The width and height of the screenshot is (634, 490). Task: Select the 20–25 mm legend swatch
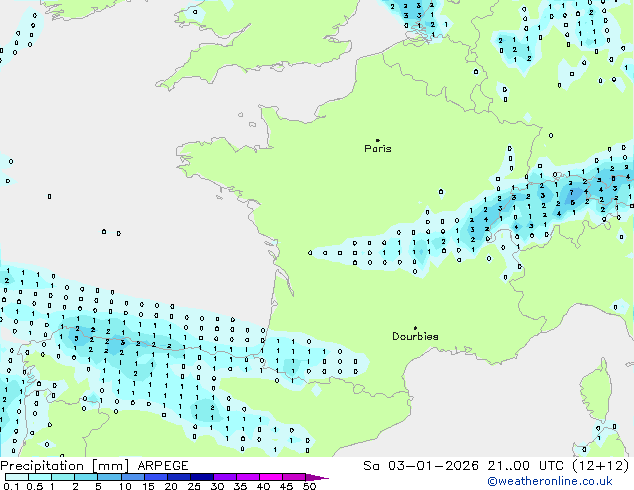[178, 477]
